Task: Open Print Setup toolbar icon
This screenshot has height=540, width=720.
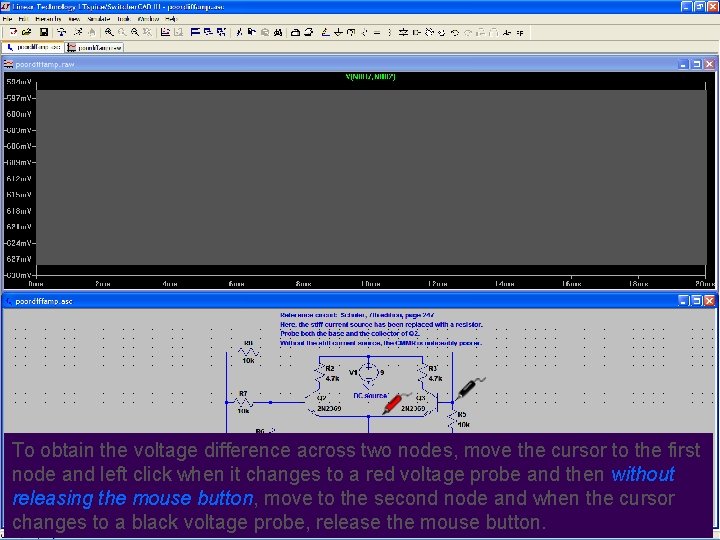Action: pyautogui.click(x=296, y=32)
